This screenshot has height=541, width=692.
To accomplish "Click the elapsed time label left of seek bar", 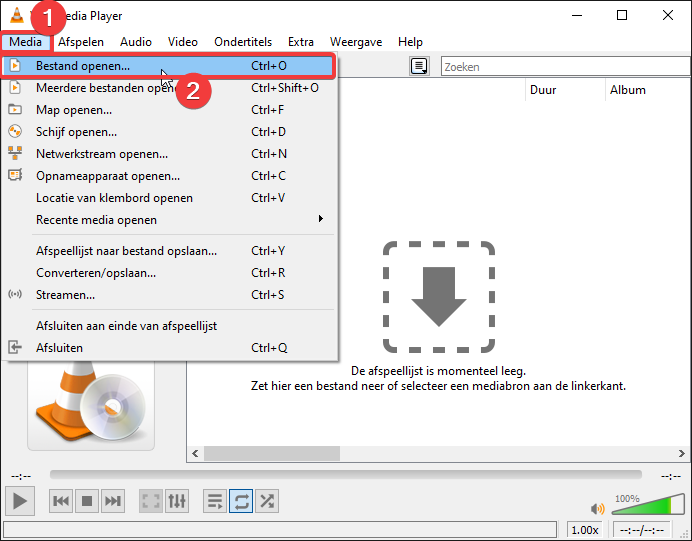I will tap(21, 476).
